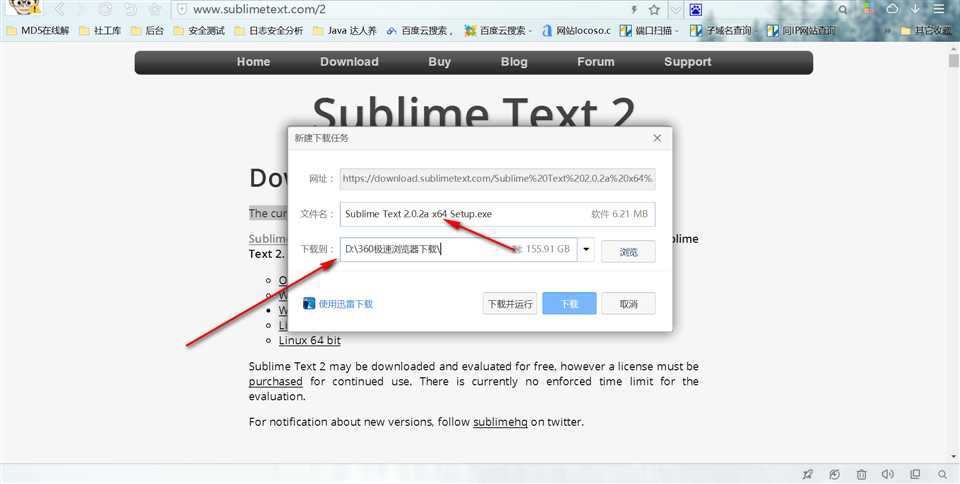Open the sublimehq twitter link
This screenshot has width=960, height=484.
pyautogui.click(x=500, y=422)
